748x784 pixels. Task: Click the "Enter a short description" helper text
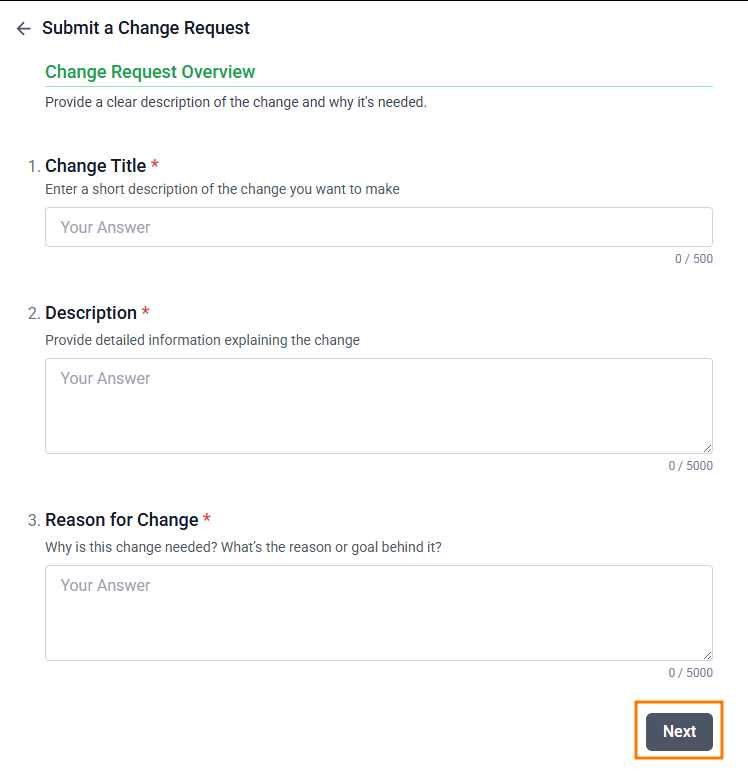[222, 189]
